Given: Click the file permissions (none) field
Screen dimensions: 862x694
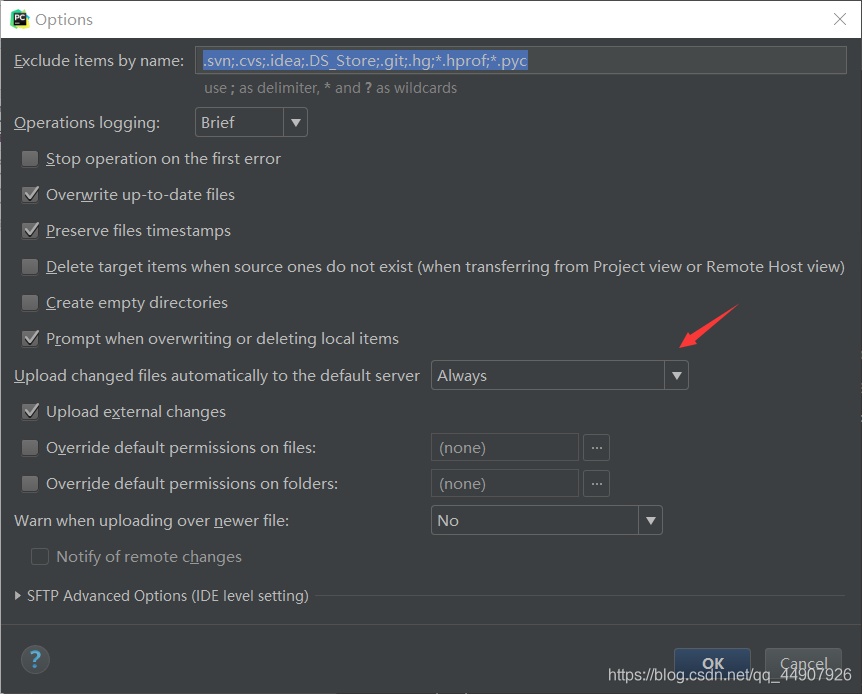Looking at the screenshot, I should tap(505, 447).
